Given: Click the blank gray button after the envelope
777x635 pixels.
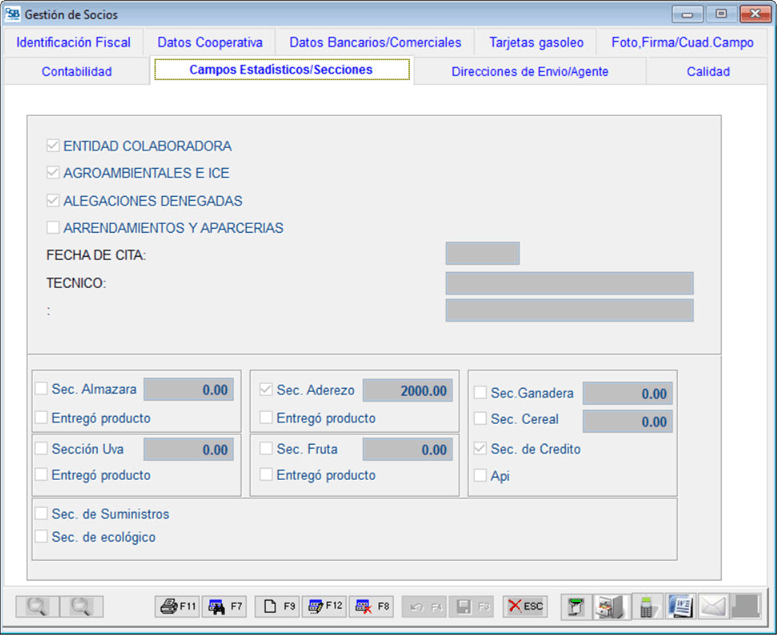Looking at the screenshot, I should pyautogui.click(x=745, y=606).
